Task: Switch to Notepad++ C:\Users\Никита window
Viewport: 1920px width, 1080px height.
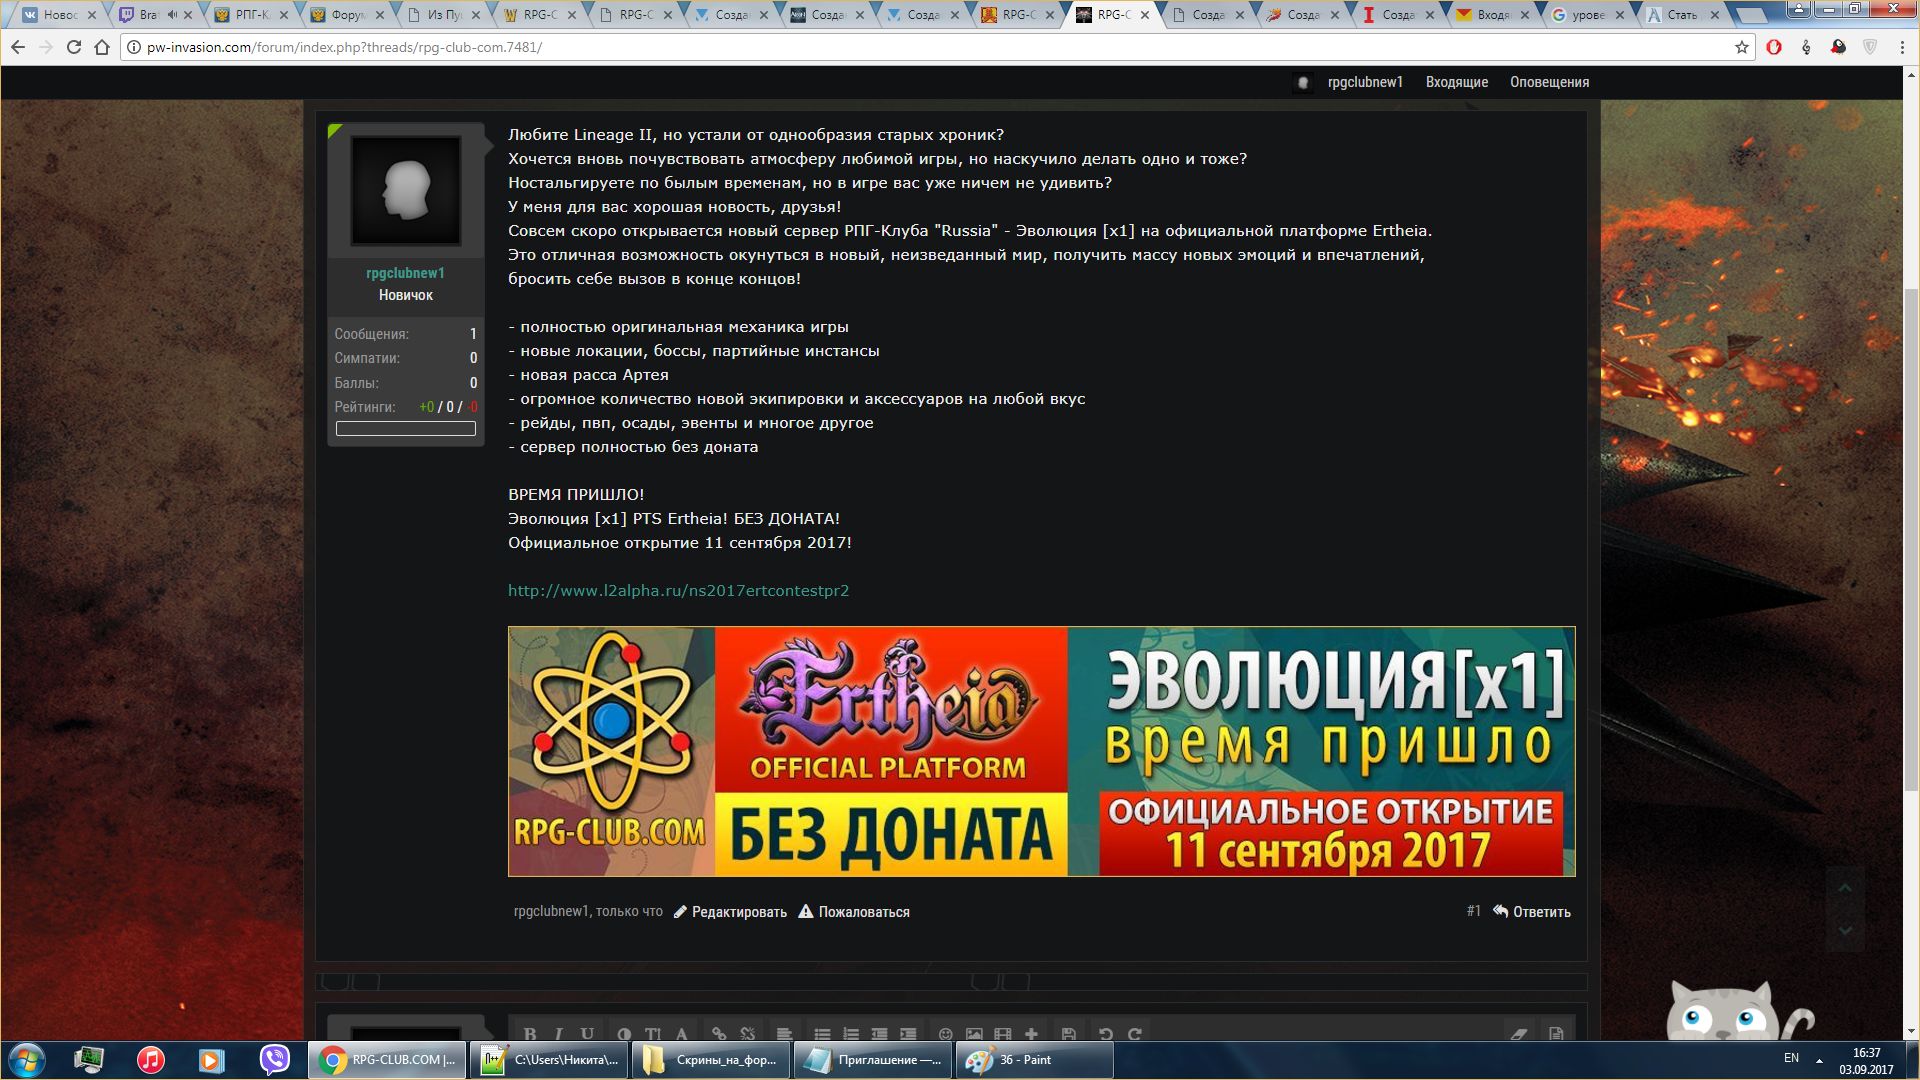Action: 548,1059
